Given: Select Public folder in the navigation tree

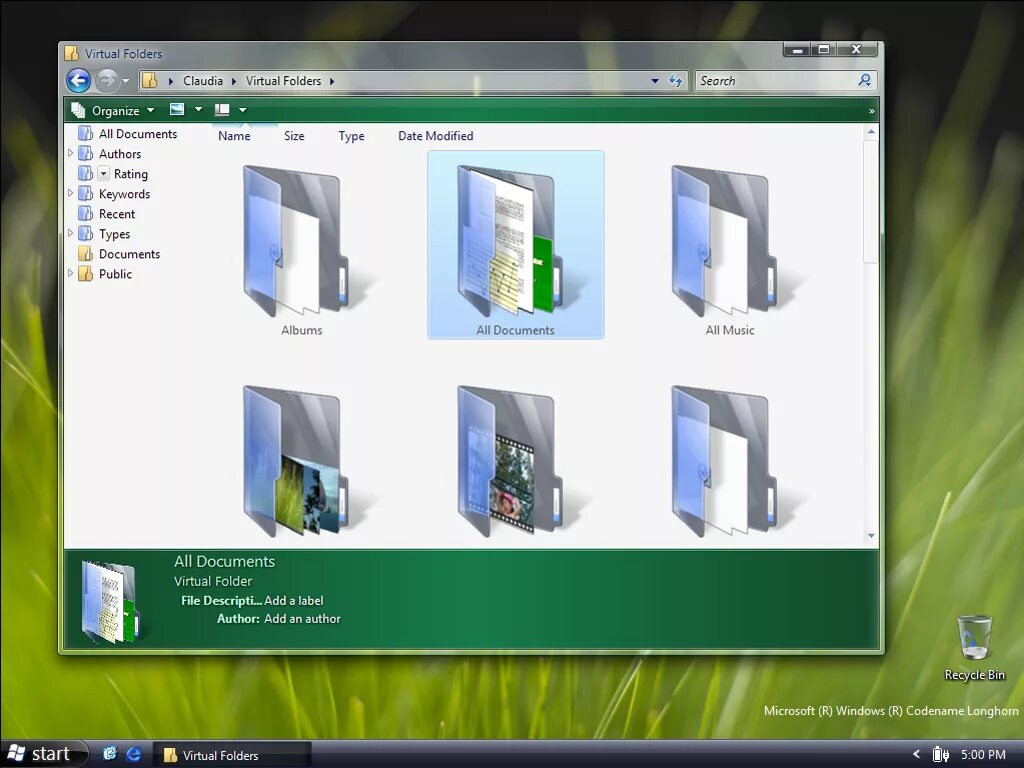Looking at the screenshot, I should [x=116, y=274].
